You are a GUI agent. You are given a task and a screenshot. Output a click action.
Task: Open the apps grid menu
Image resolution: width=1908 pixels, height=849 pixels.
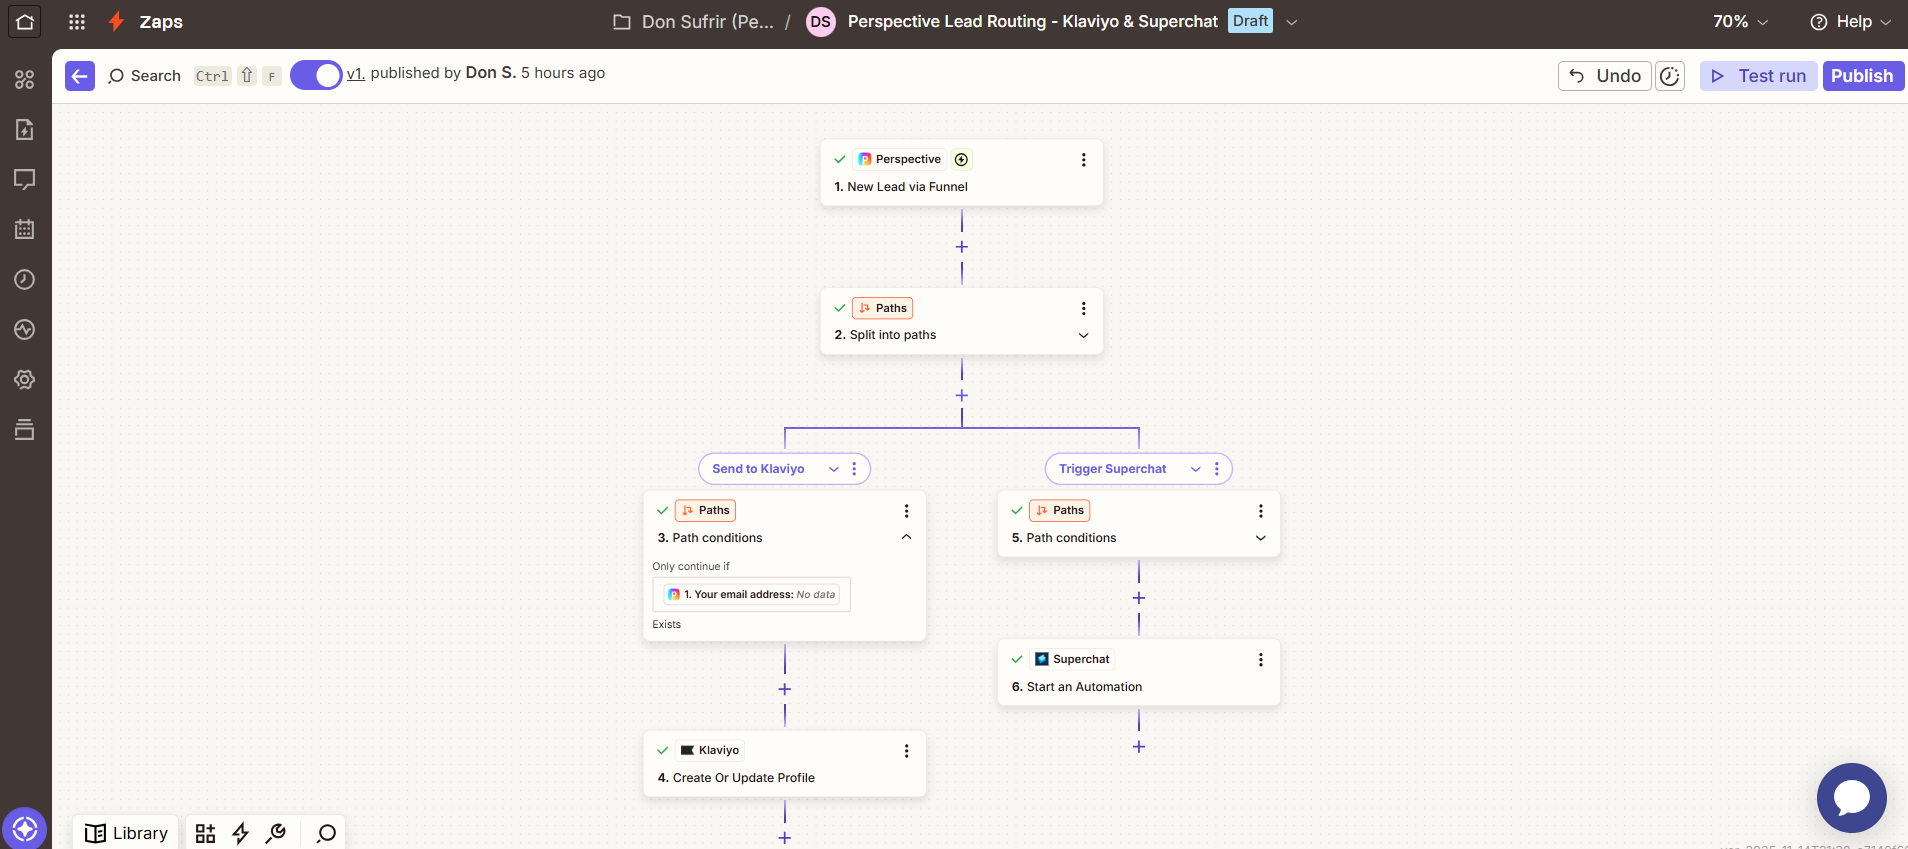coord(77,22)
